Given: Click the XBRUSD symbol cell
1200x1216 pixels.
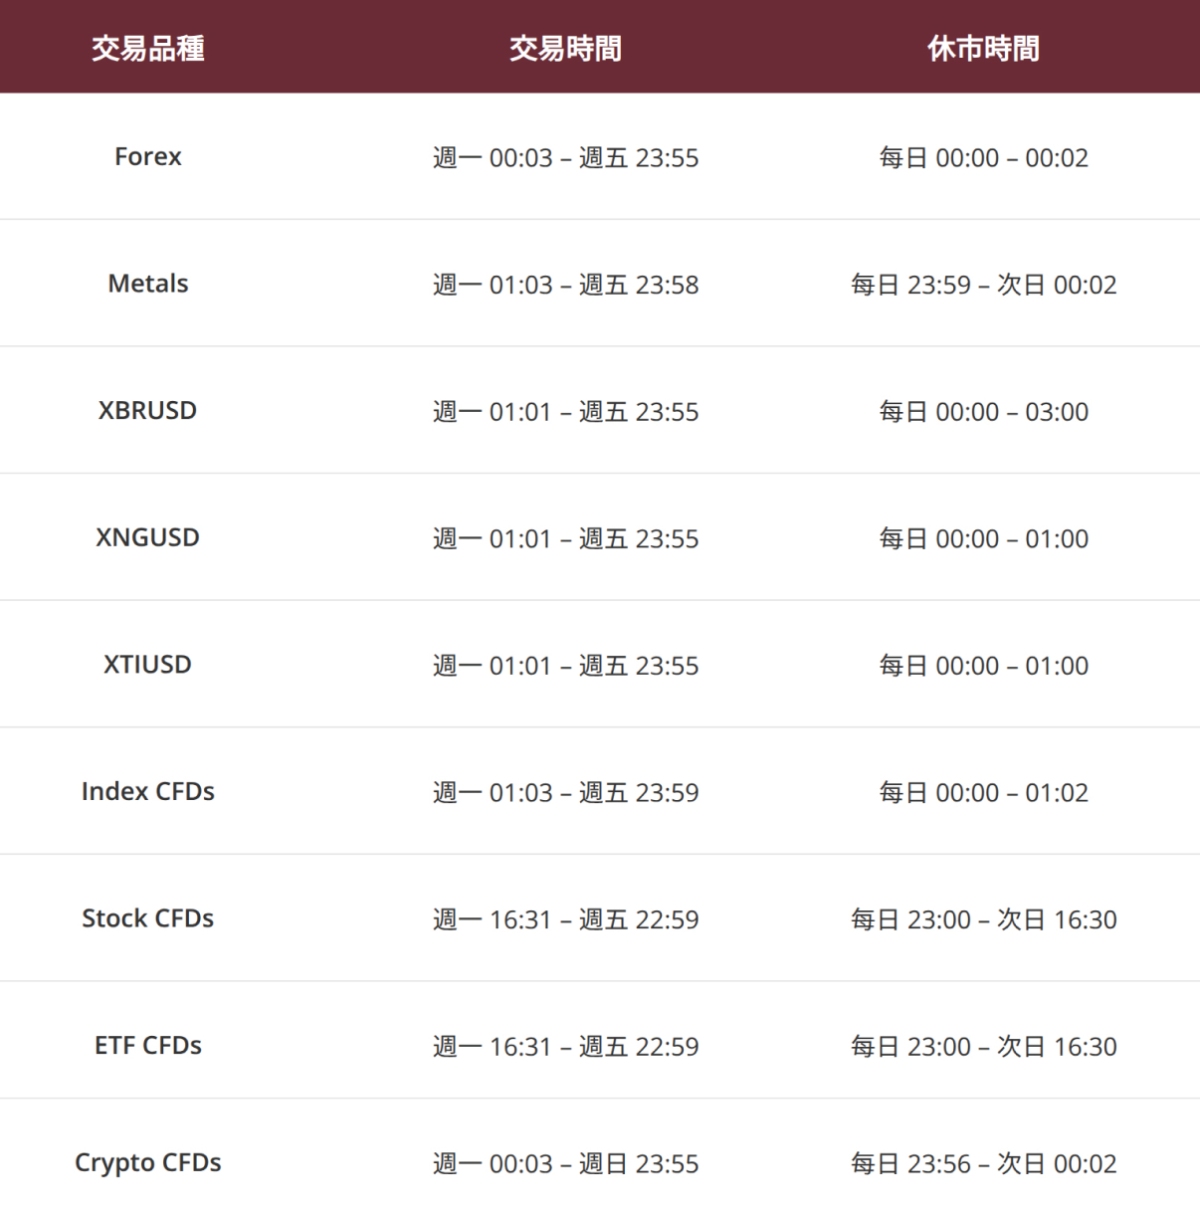Looking at the screenshot, I should [148, 411].
